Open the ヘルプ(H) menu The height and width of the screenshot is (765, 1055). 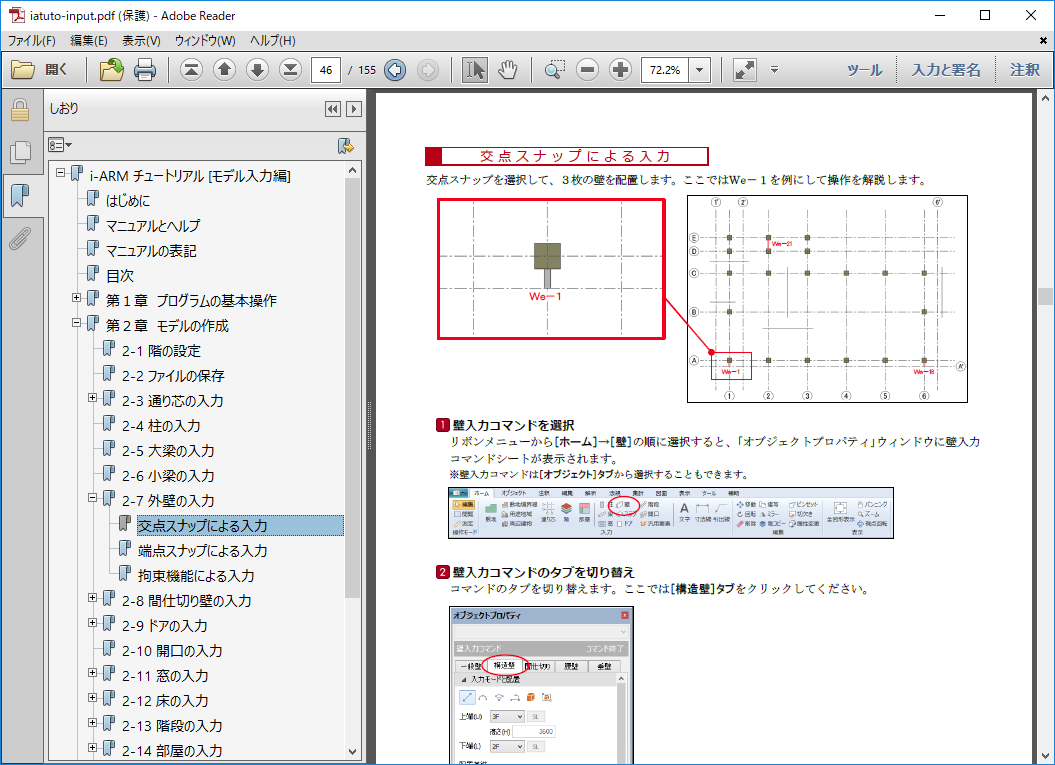(272, 41)
